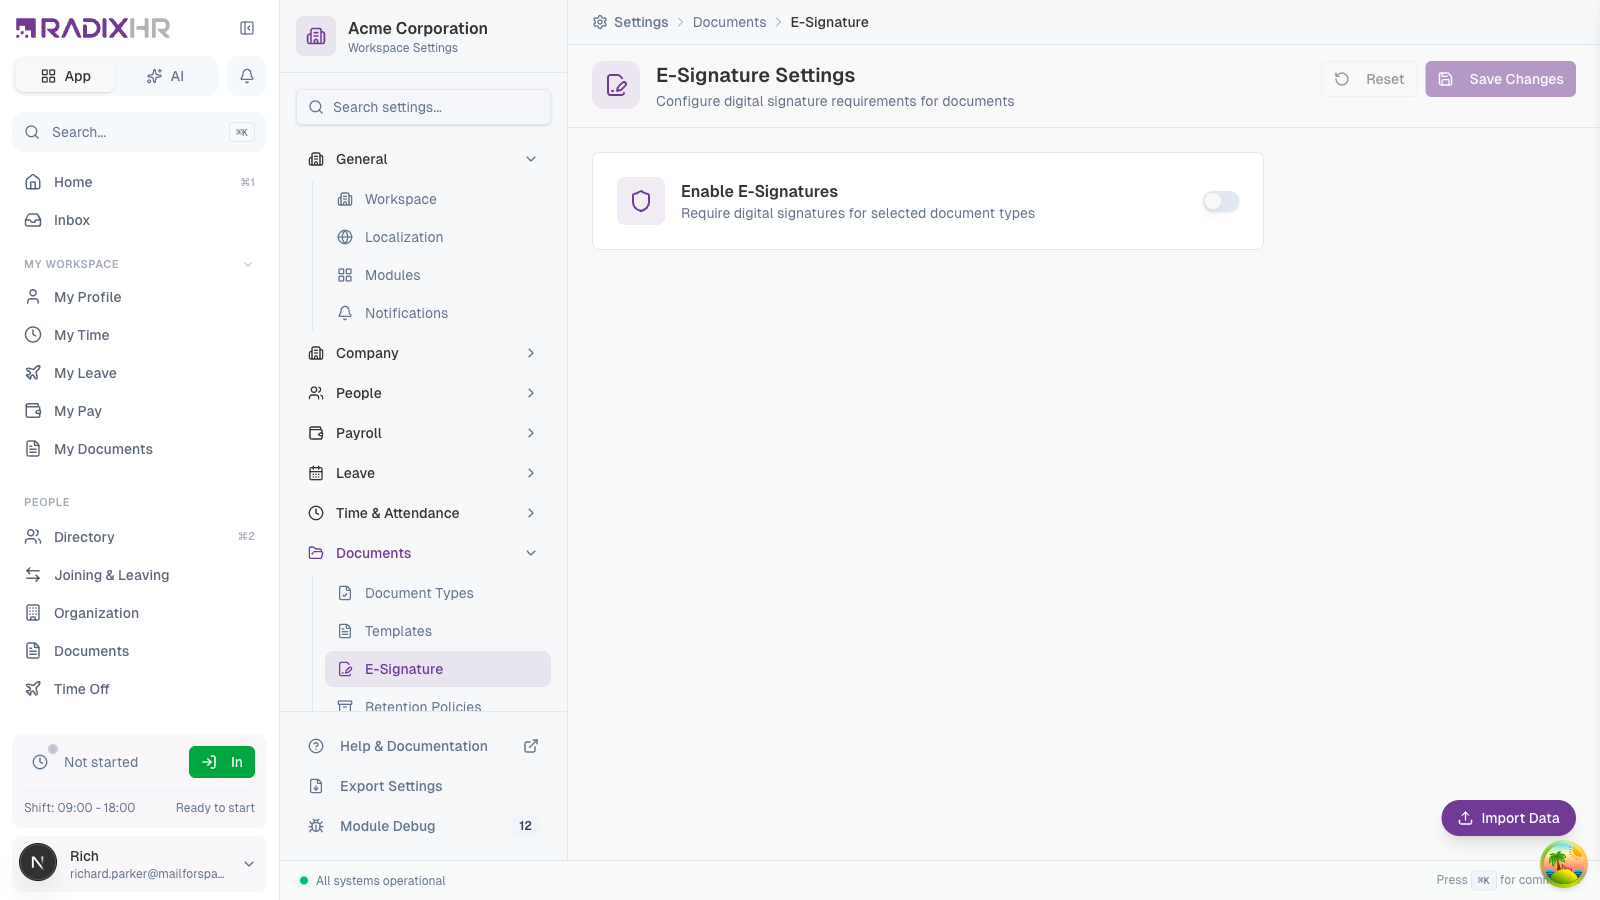Open My Time in sidebar

(139, 335)
